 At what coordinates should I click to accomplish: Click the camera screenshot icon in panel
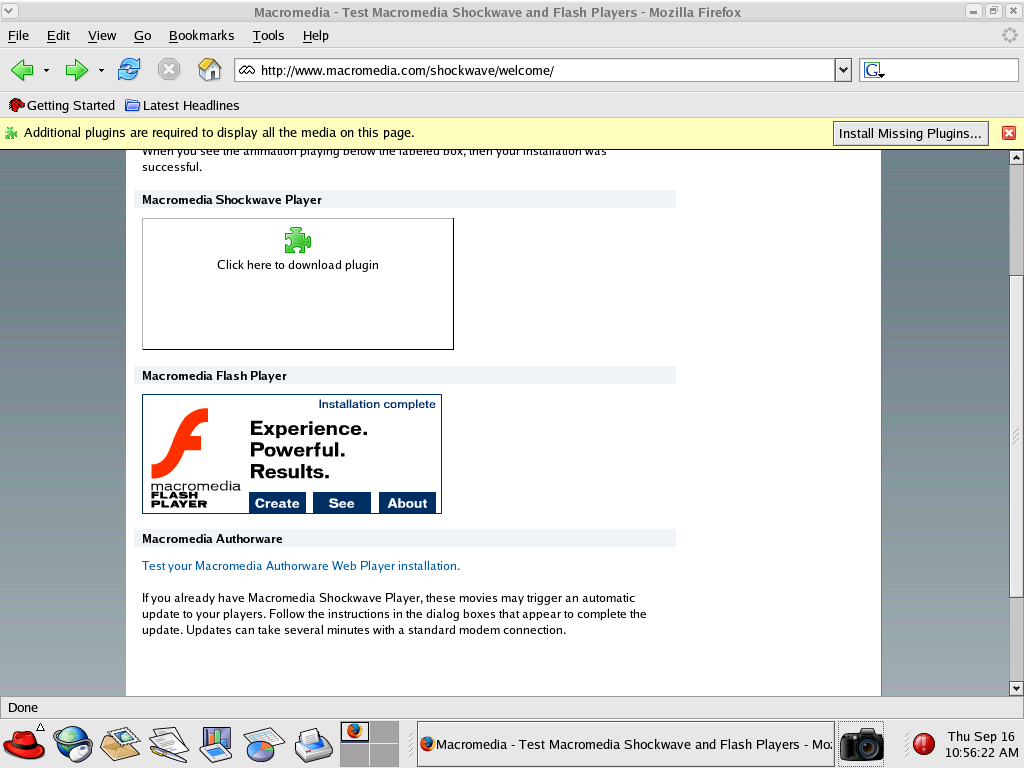(x=861, y=744)
